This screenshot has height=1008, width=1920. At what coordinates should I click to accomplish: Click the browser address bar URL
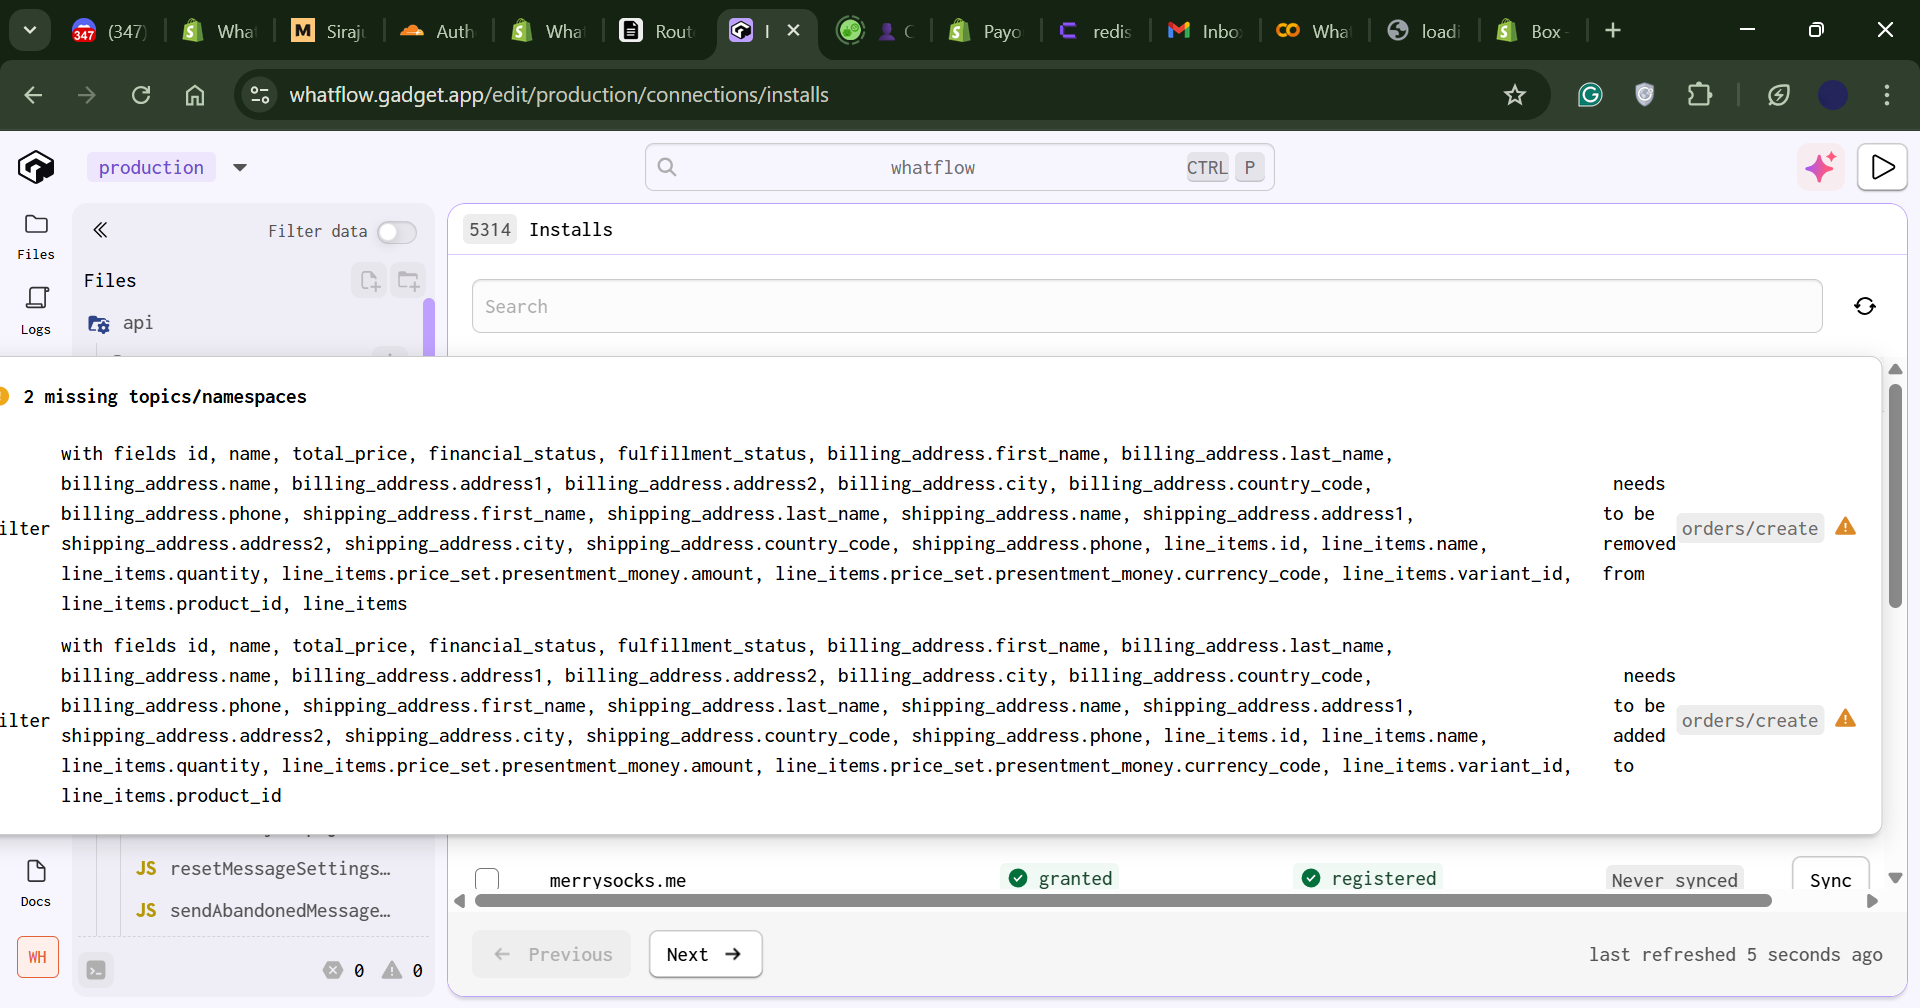click(559, 95)
